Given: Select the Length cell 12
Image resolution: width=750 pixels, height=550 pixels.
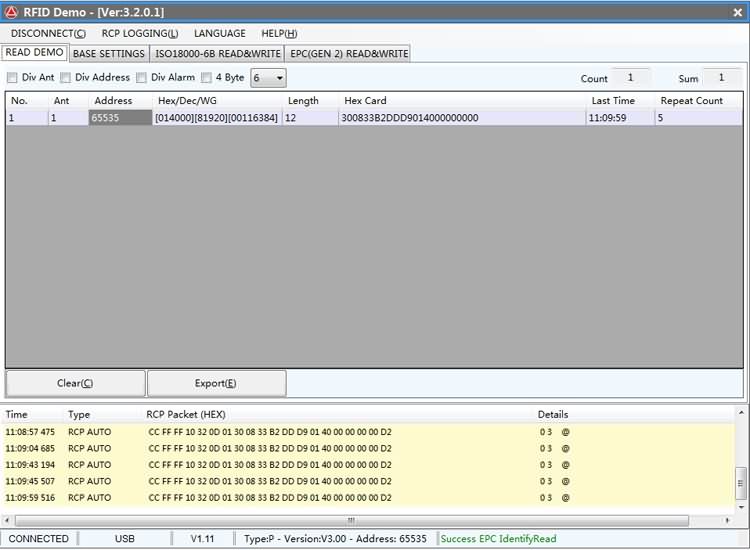Looking at the screenshot, I should (311, 118).
